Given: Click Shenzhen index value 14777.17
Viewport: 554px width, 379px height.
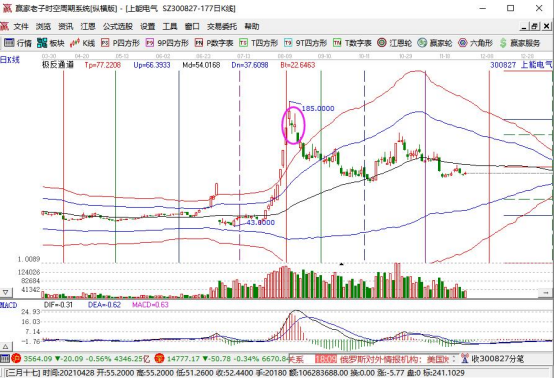Looking at the screenshot, I should point(183,359).
